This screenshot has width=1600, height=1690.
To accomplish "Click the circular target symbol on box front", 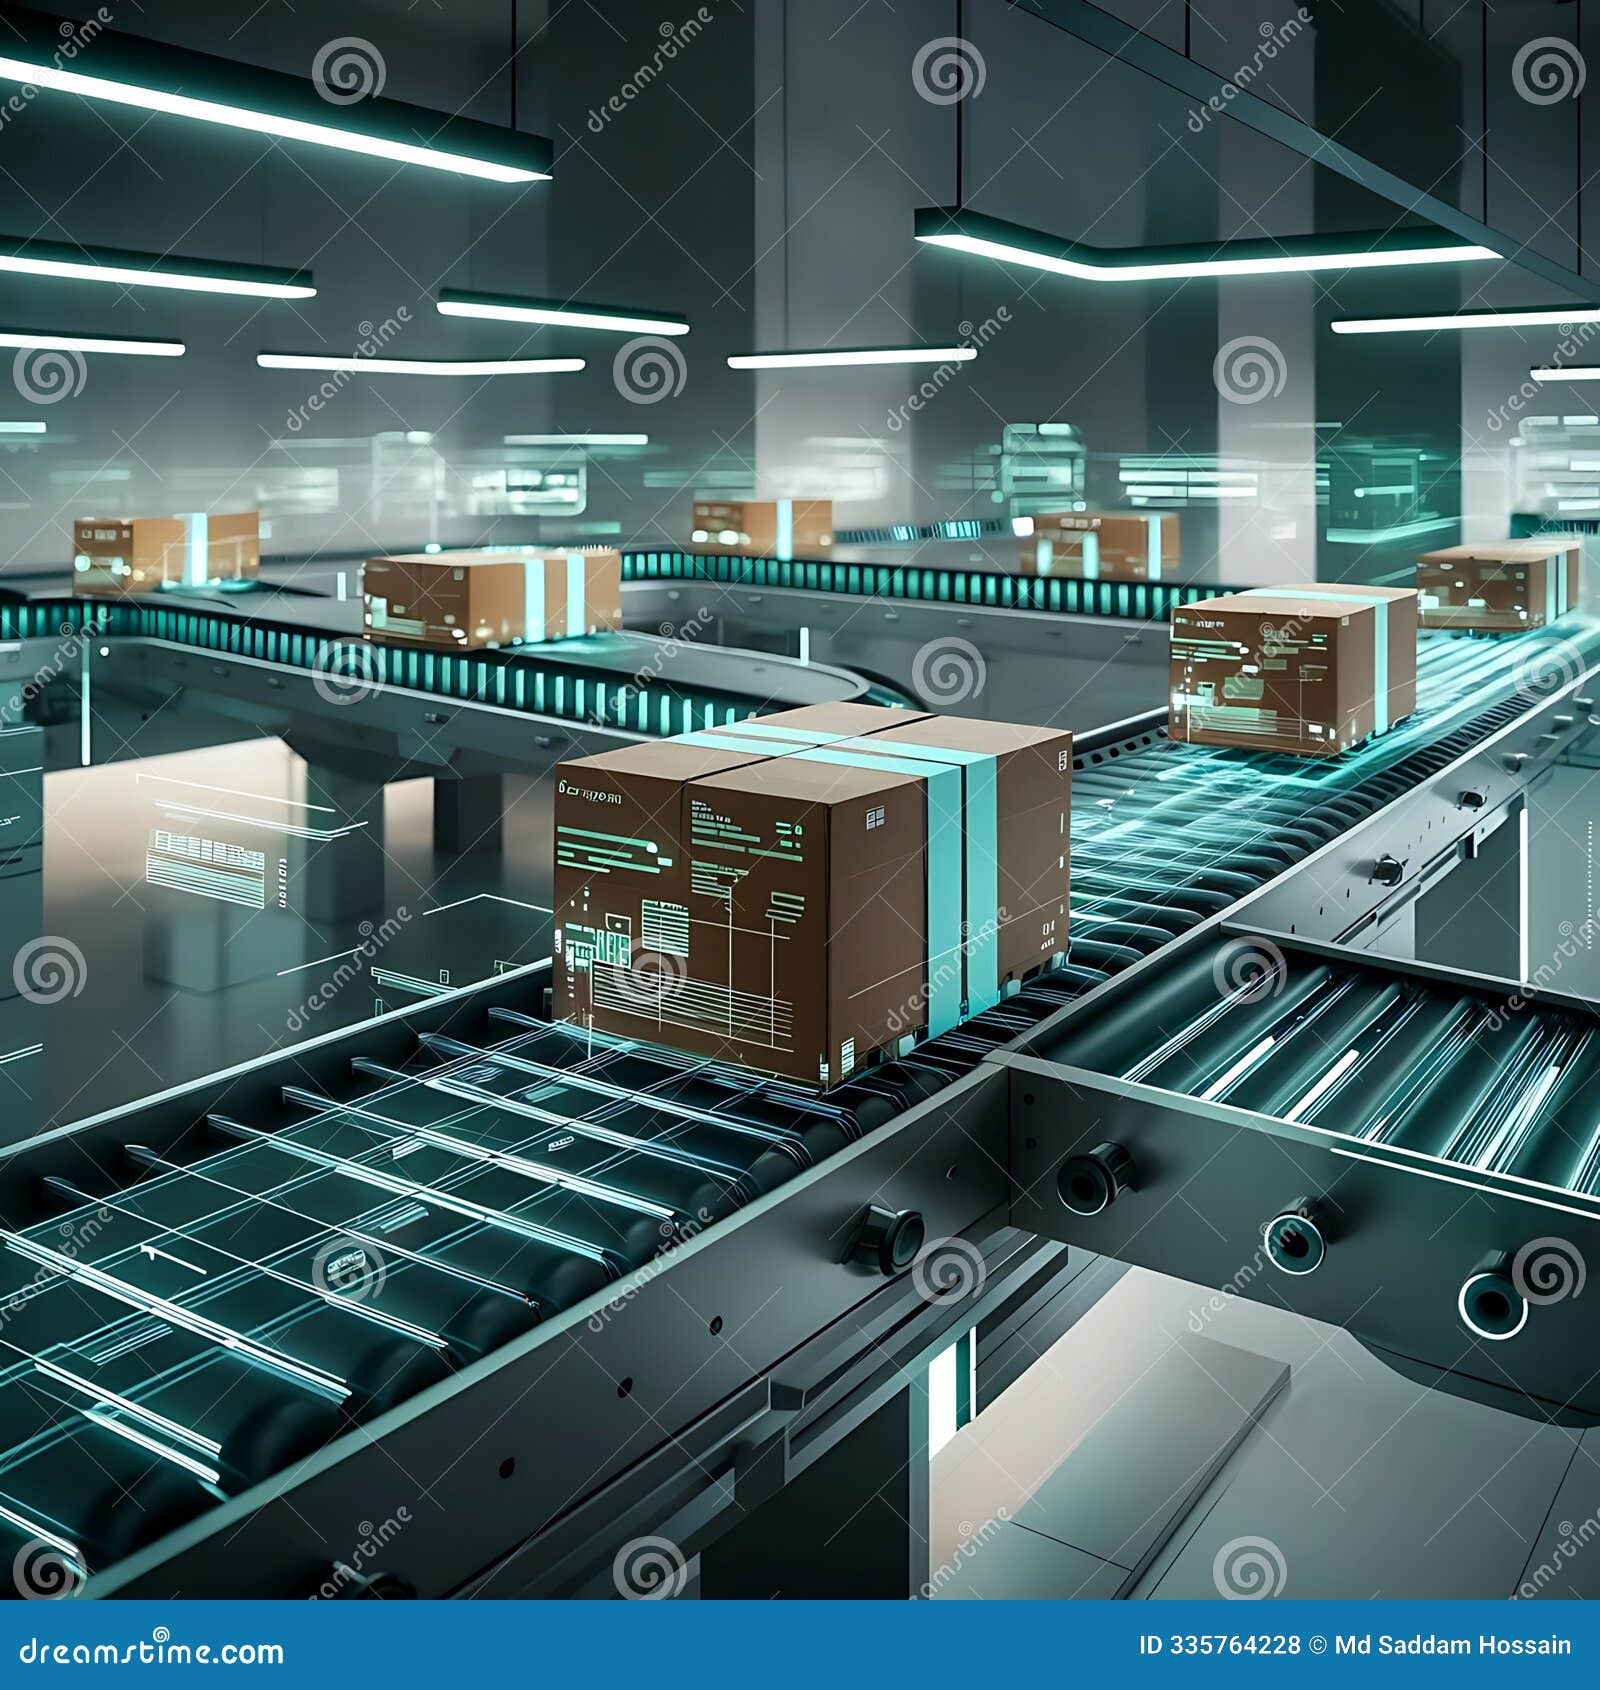I will (651, 848).
